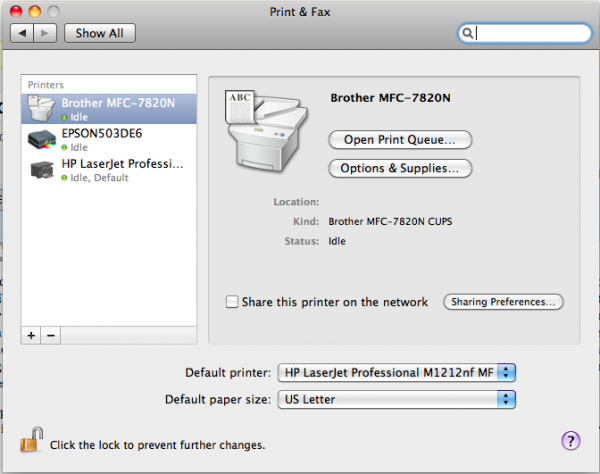
Task: Click the back arrow navigation button
Action: tap(22, 33)
